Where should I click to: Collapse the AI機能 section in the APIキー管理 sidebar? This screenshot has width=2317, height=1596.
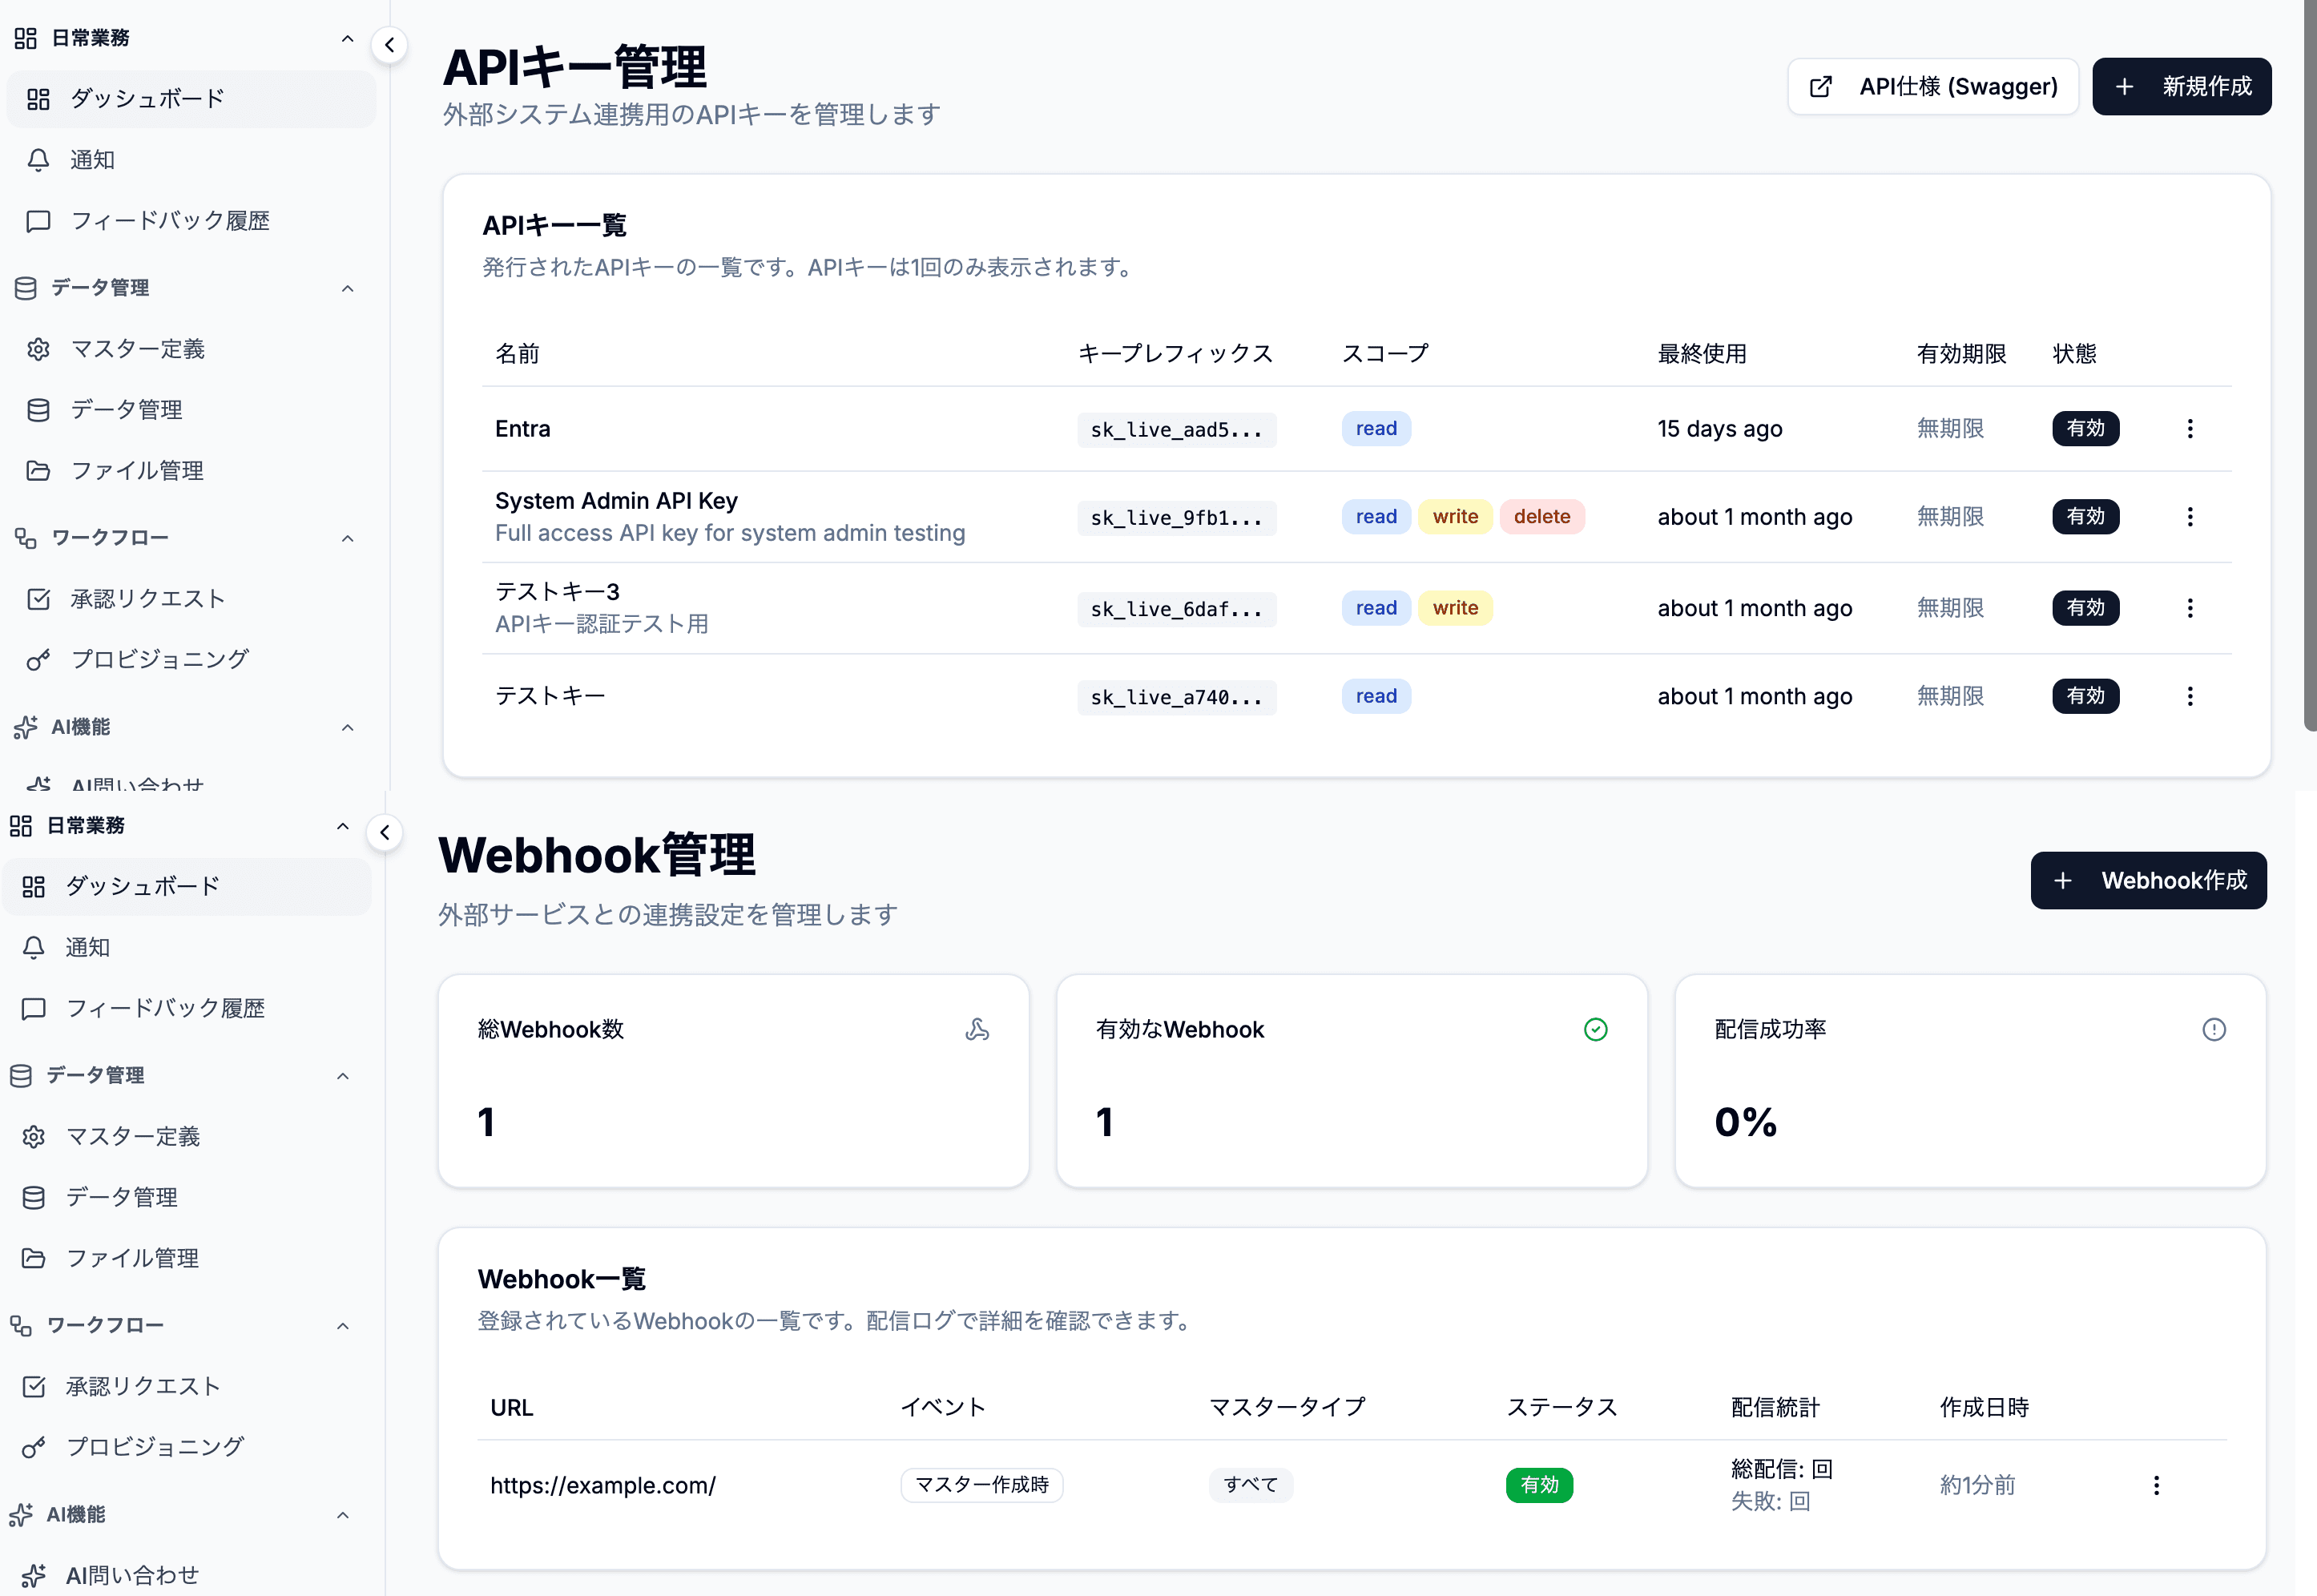coord(348,727)
